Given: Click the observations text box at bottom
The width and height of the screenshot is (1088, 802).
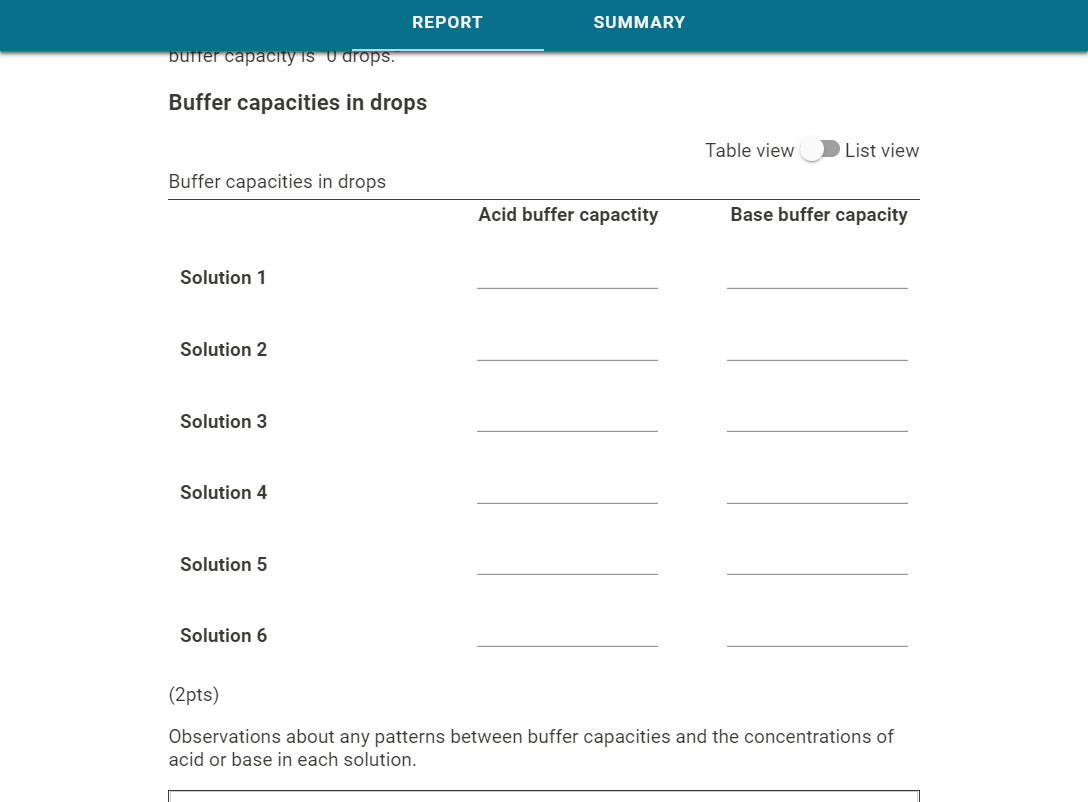Looking at the screenshot, I should tap(543, 795).
